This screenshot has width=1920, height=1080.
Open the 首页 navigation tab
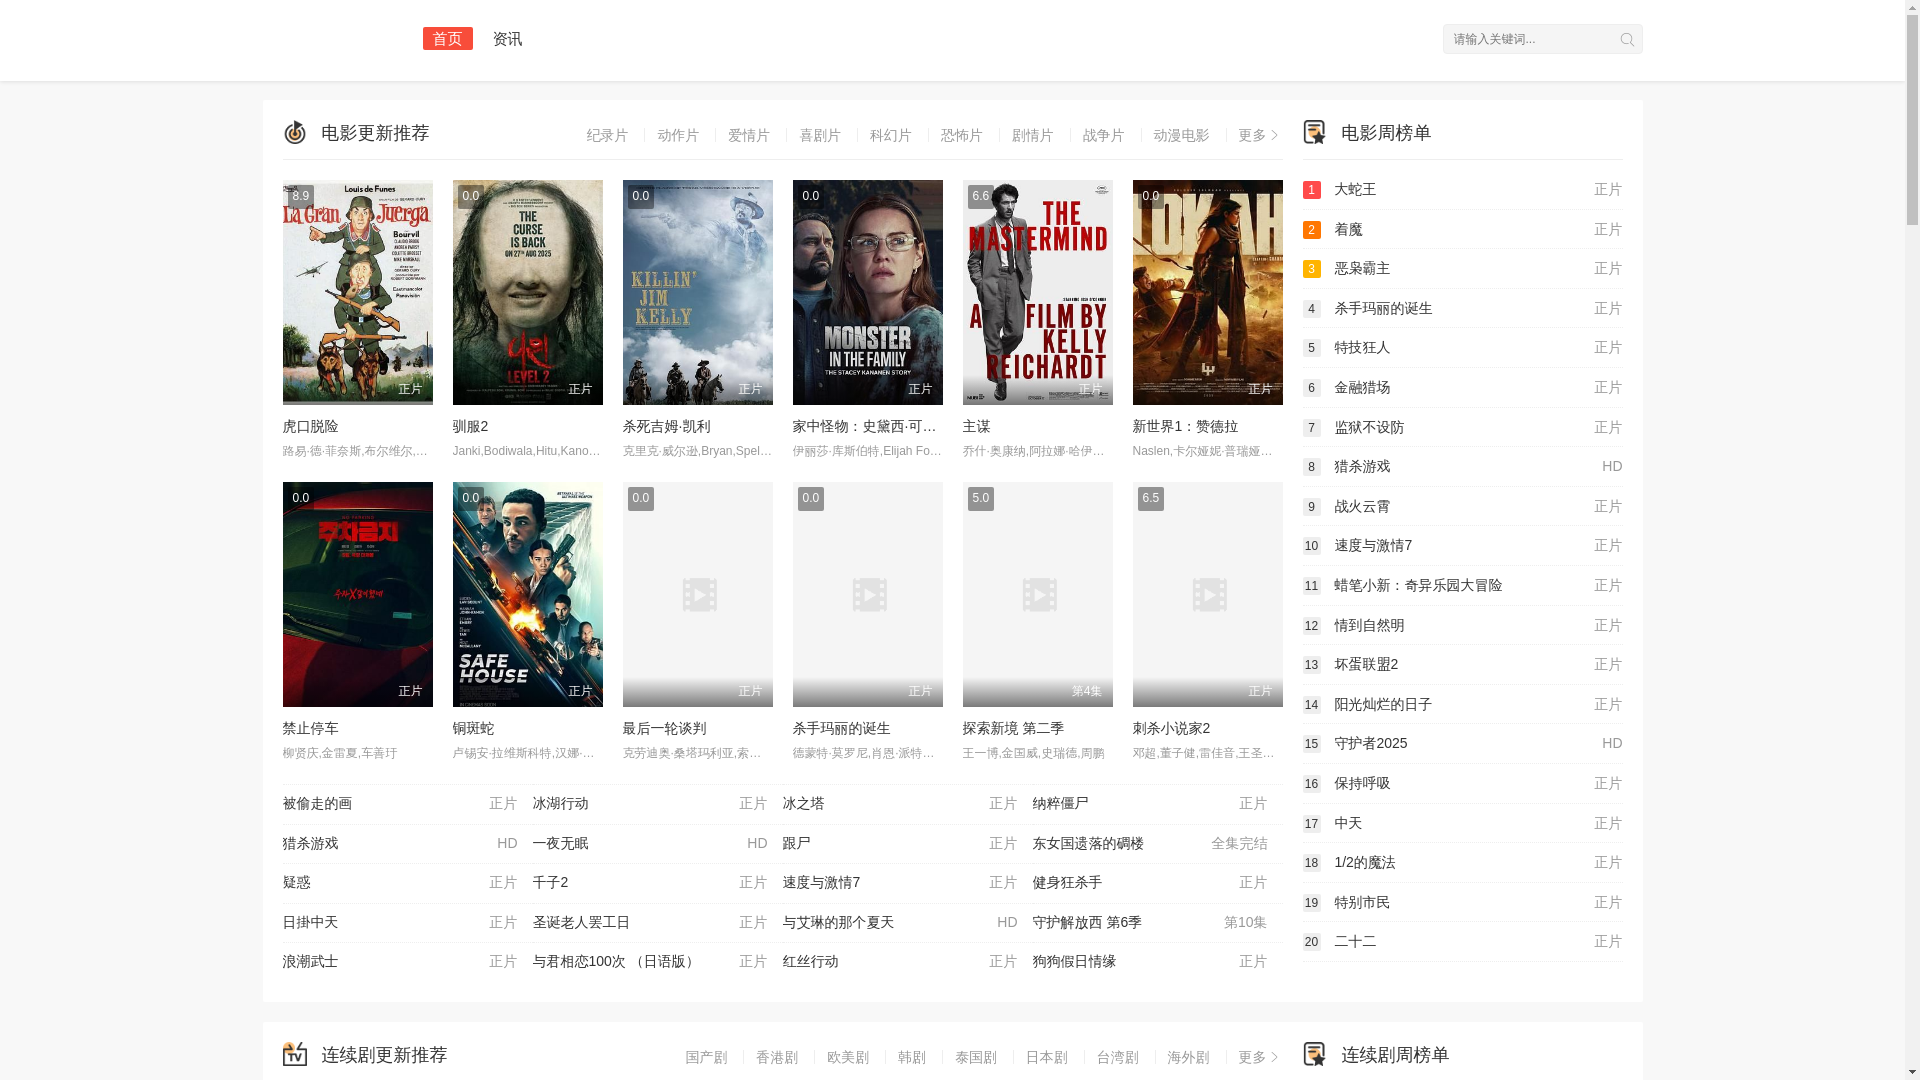tap(447, 38)
